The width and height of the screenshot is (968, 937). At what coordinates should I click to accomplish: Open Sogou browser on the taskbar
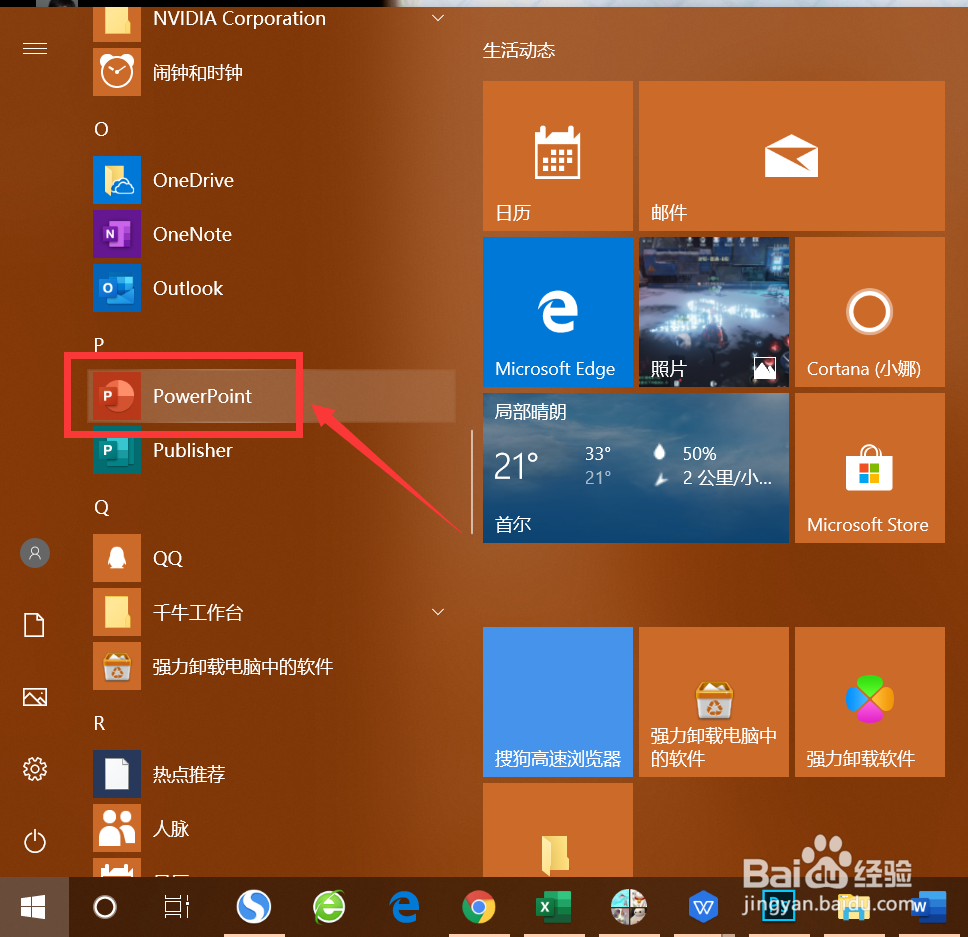click(x=254, y=907)
